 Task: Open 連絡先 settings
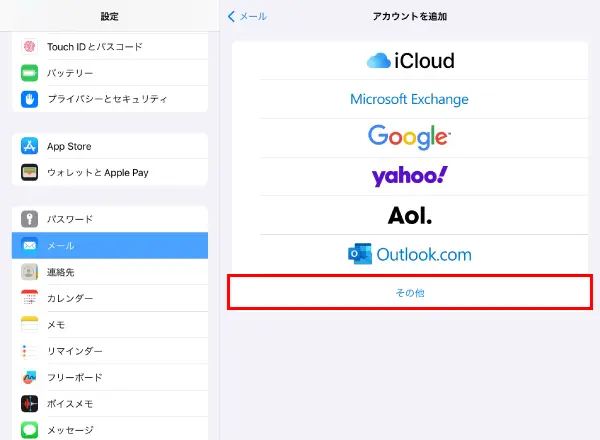click(110, 272)
